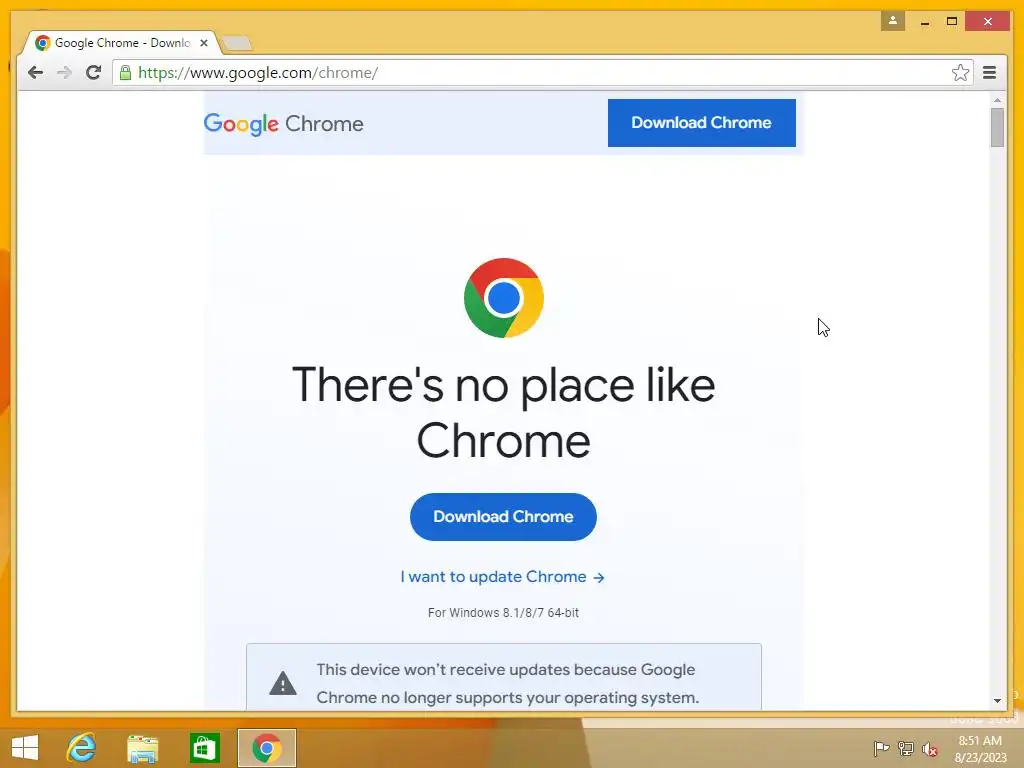The image size is (1024, 768).
Task: Click the header Download Chrome button
Action: (701, 123)
